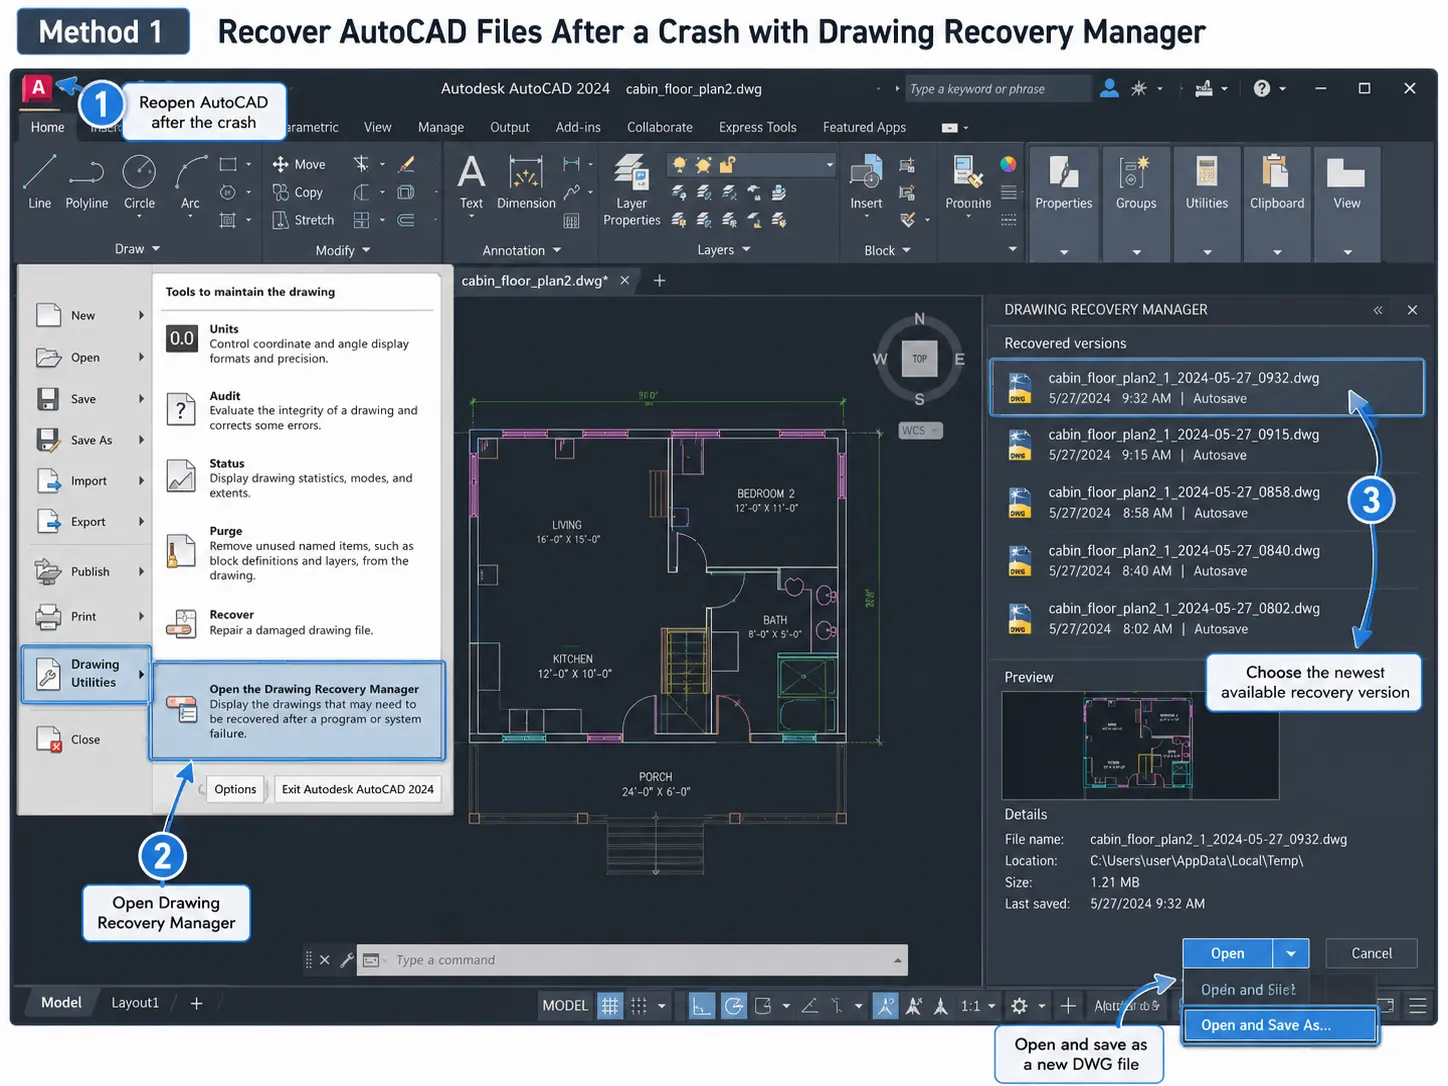This screenshot has height=1086, width=1448.
Task: Switch to the Collaborate ribbon tab
Action: [660, 127]
